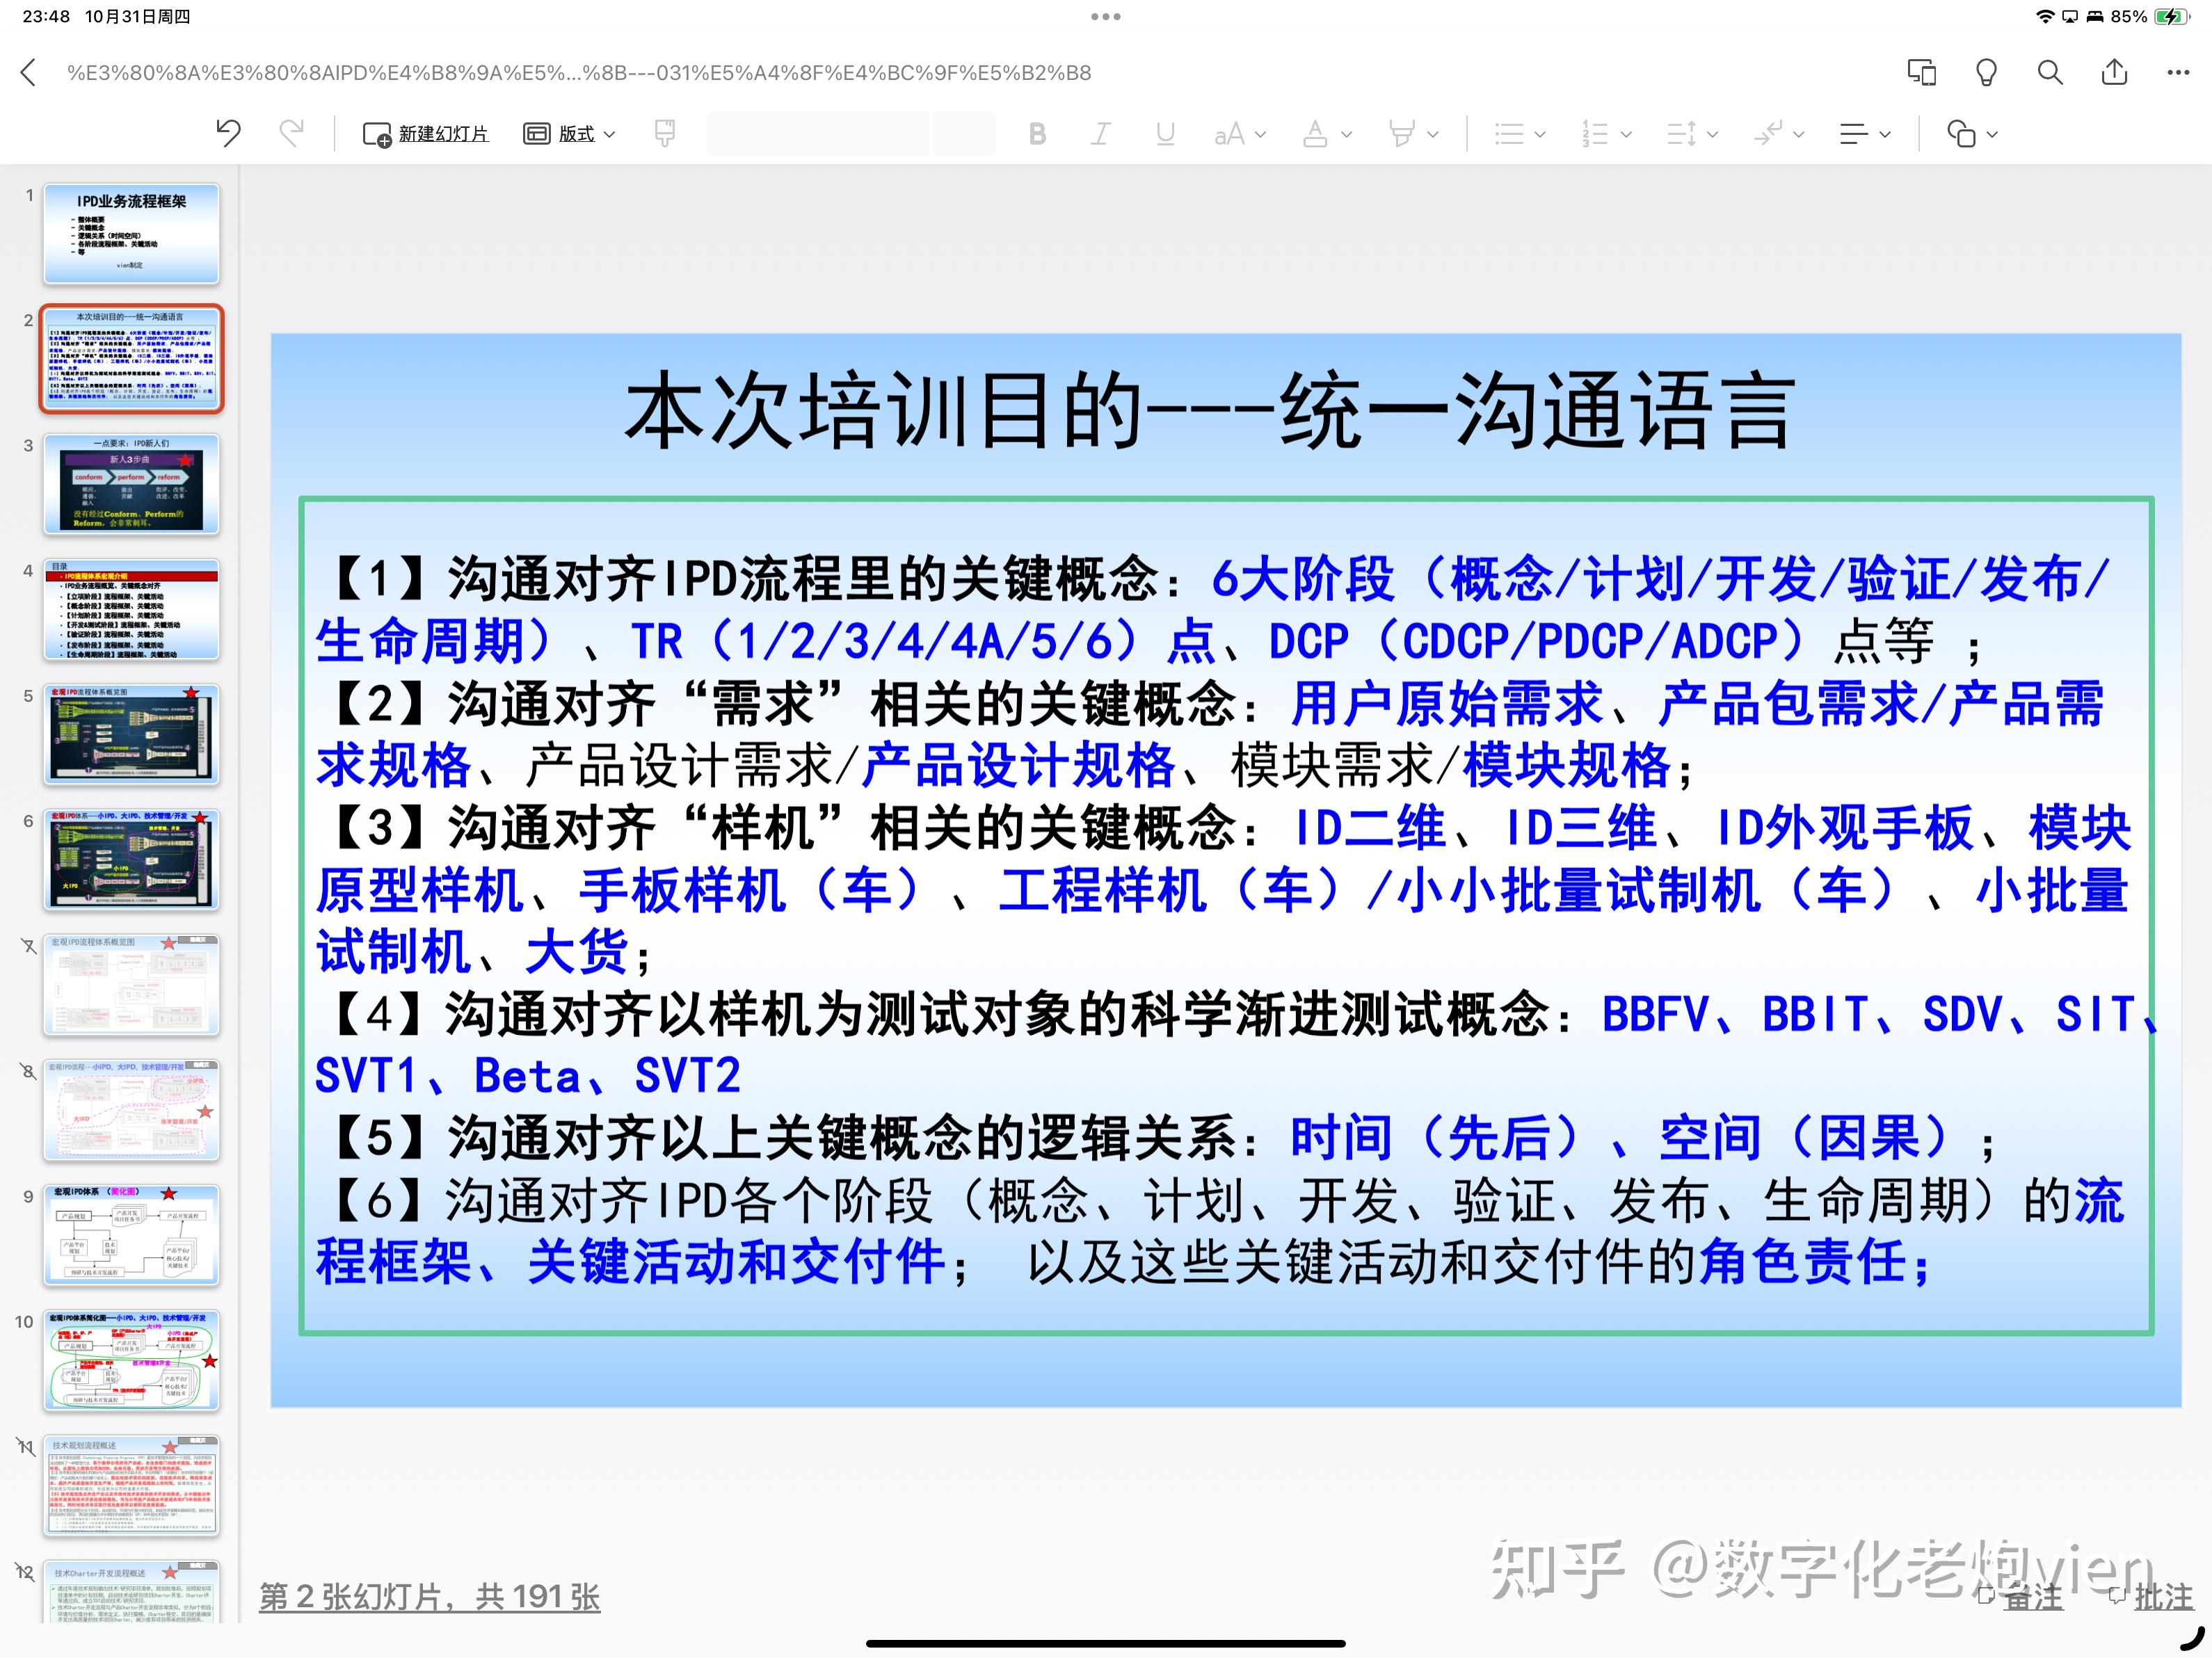
Task: Tap the back arrow to exit the document
Action: (27, 72)
